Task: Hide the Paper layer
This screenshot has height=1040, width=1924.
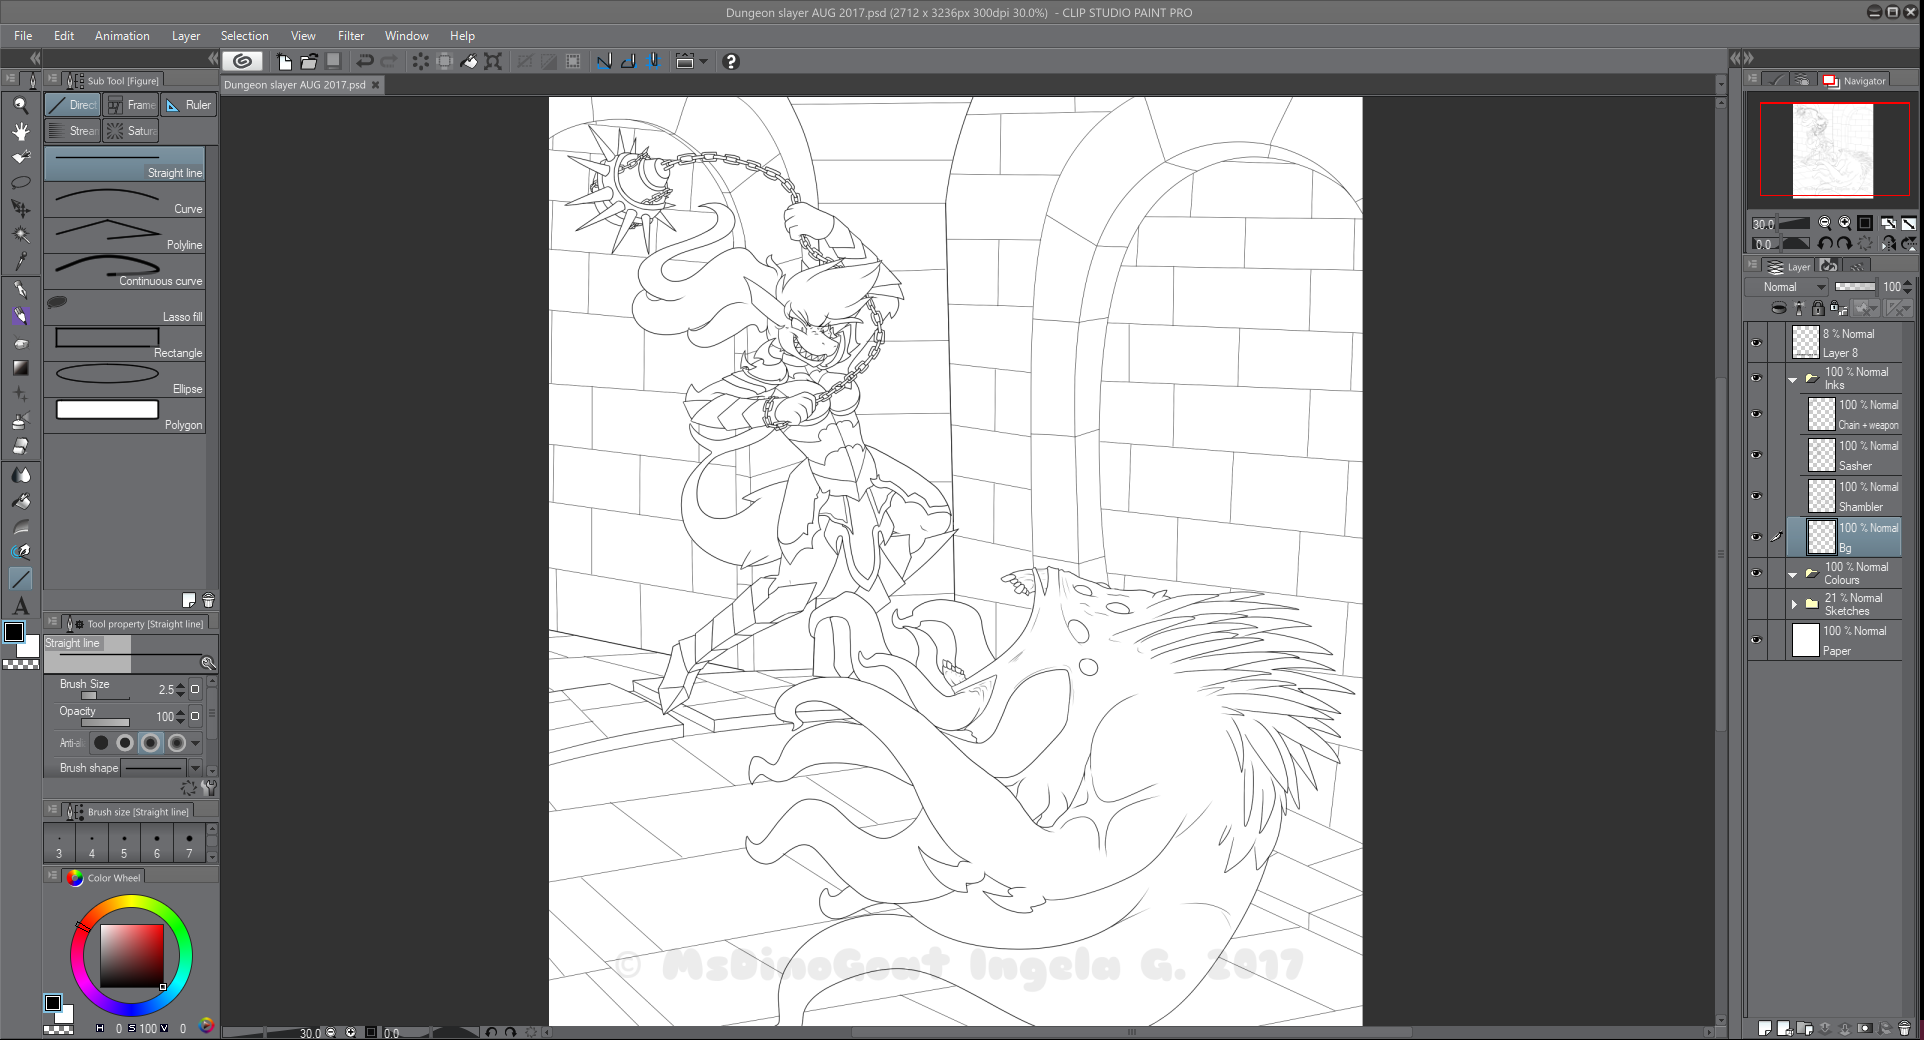Action: (1756, 640)
